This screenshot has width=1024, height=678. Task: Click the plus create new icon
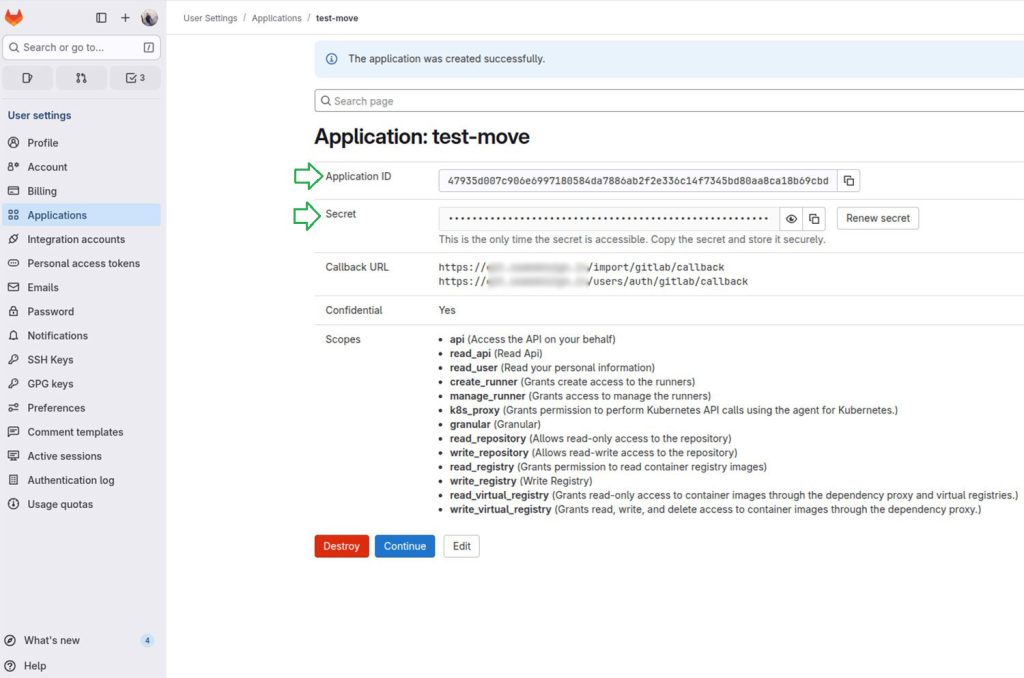tap(125, 18)
